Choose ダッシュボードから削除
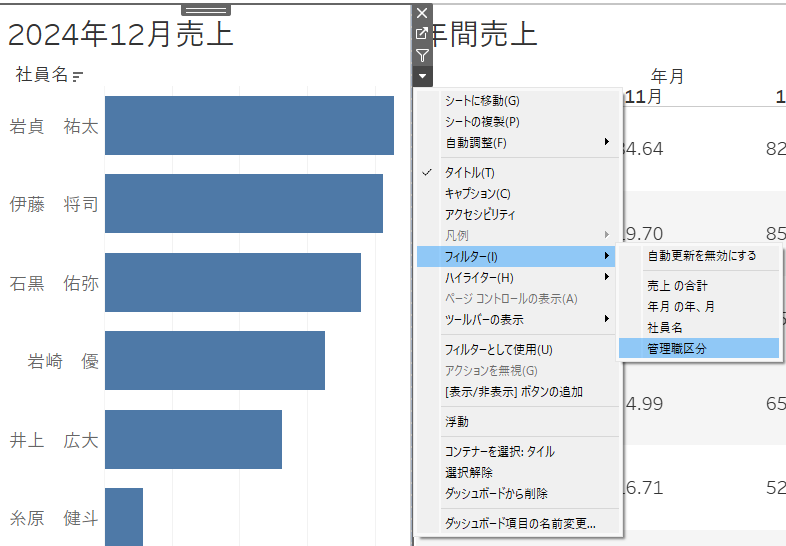This screenshot has width=786, height=546. (518, 494)
